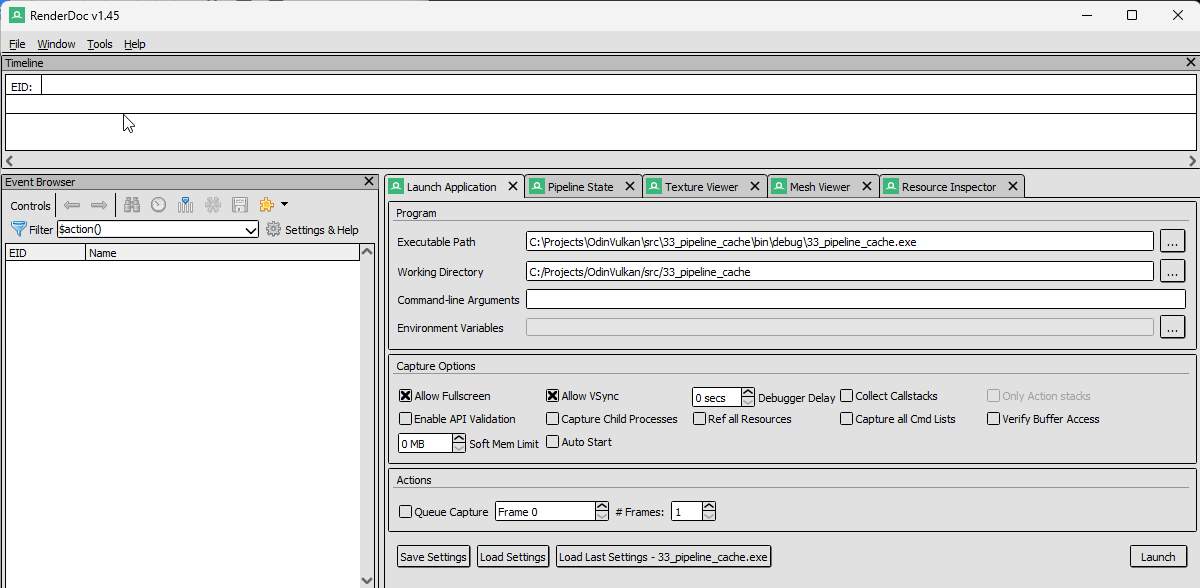
Task: Increase the # Frames value
Action: [x=709, y=507]
